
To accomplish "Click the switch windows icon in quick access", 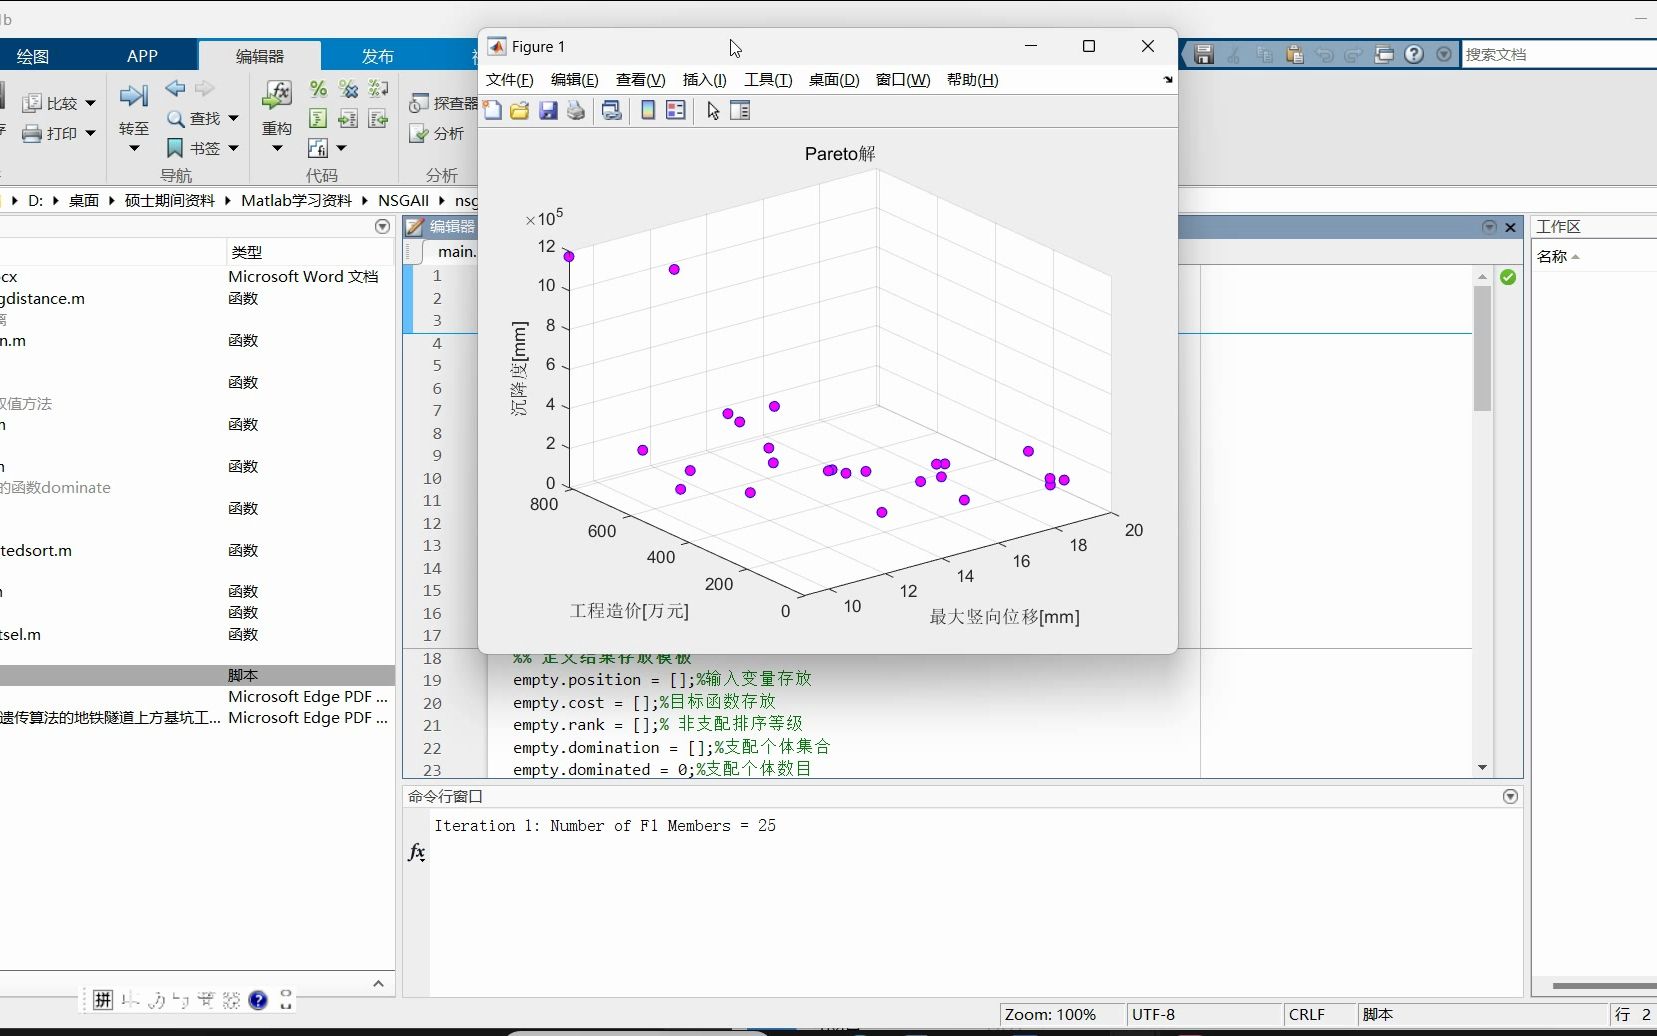I will tap(1384, 55).
